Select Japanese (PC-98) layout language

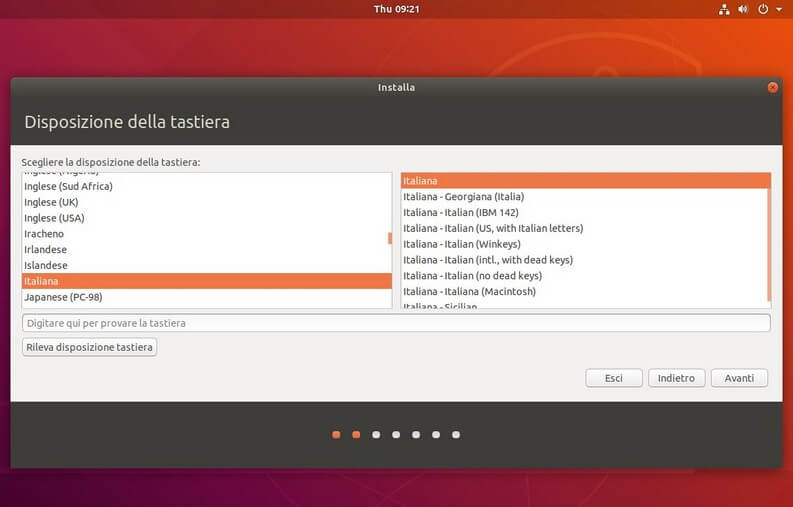point(62,297)
